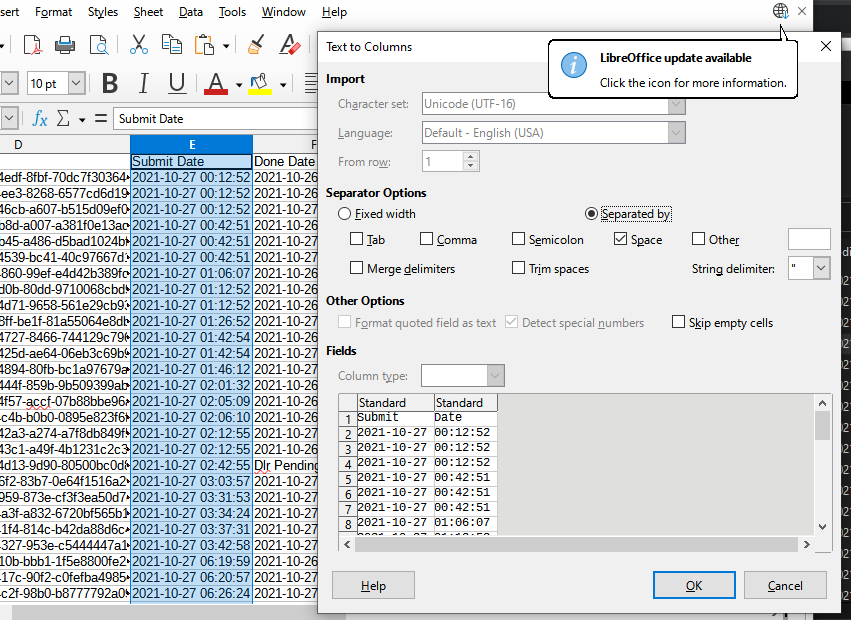Open the Styles menu
Screen dimensions: 851x620
[103, 12]
